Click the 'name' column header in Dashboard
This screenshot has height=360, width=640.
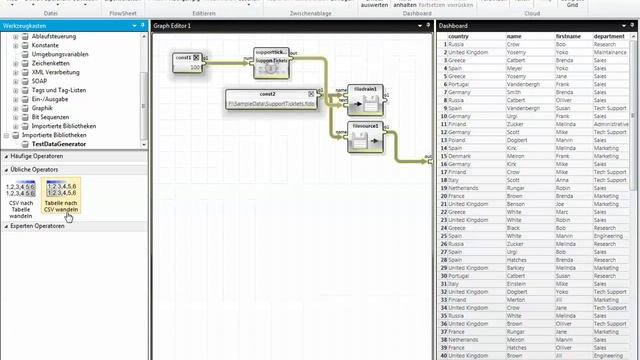coord(514,36)
